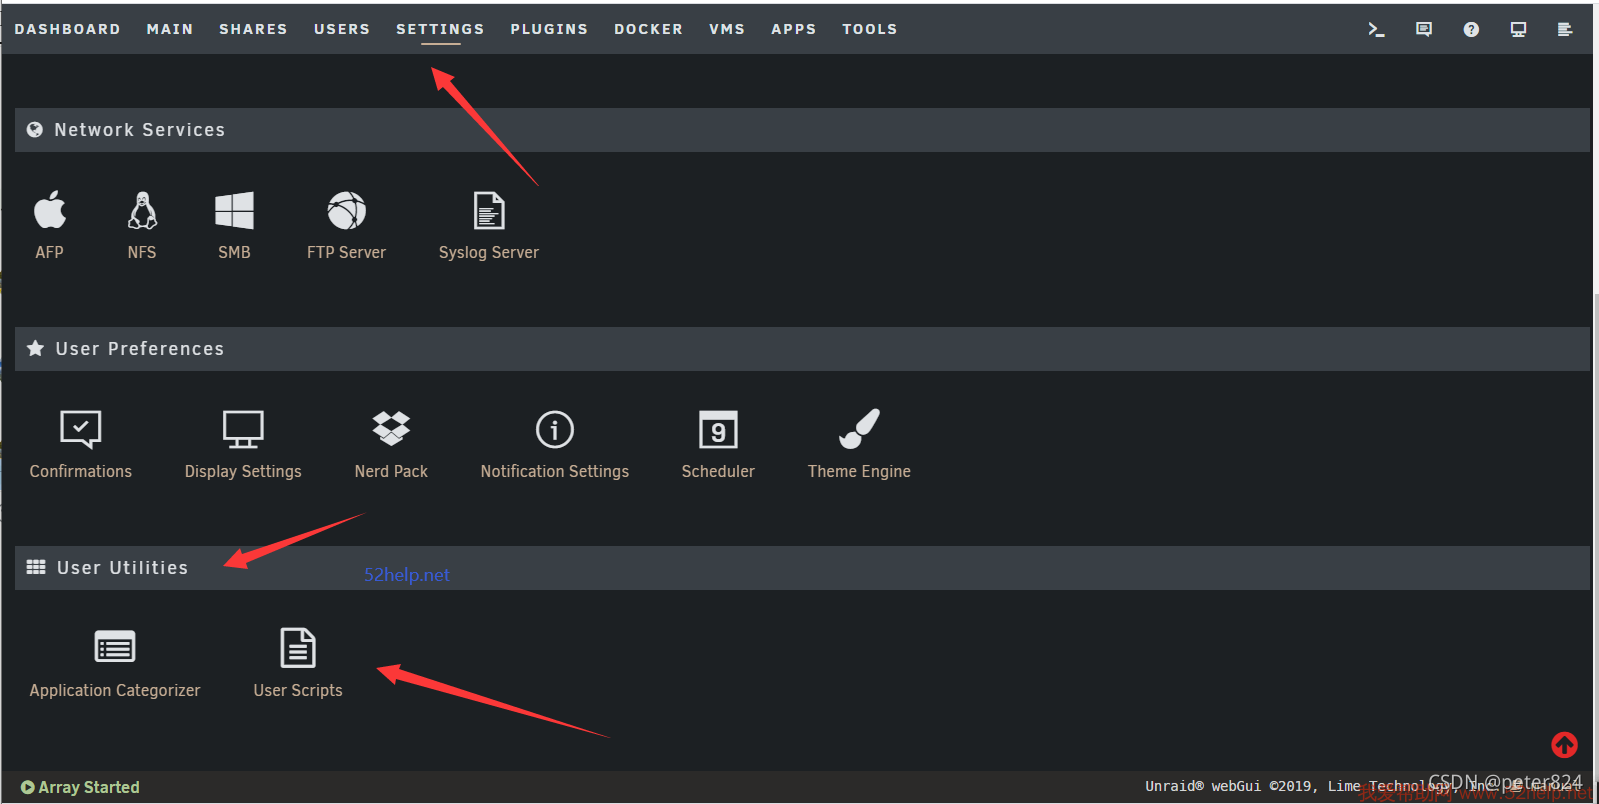Click the User Preferences section header
The image size is (1599, 804).
[x=802, y=349]
